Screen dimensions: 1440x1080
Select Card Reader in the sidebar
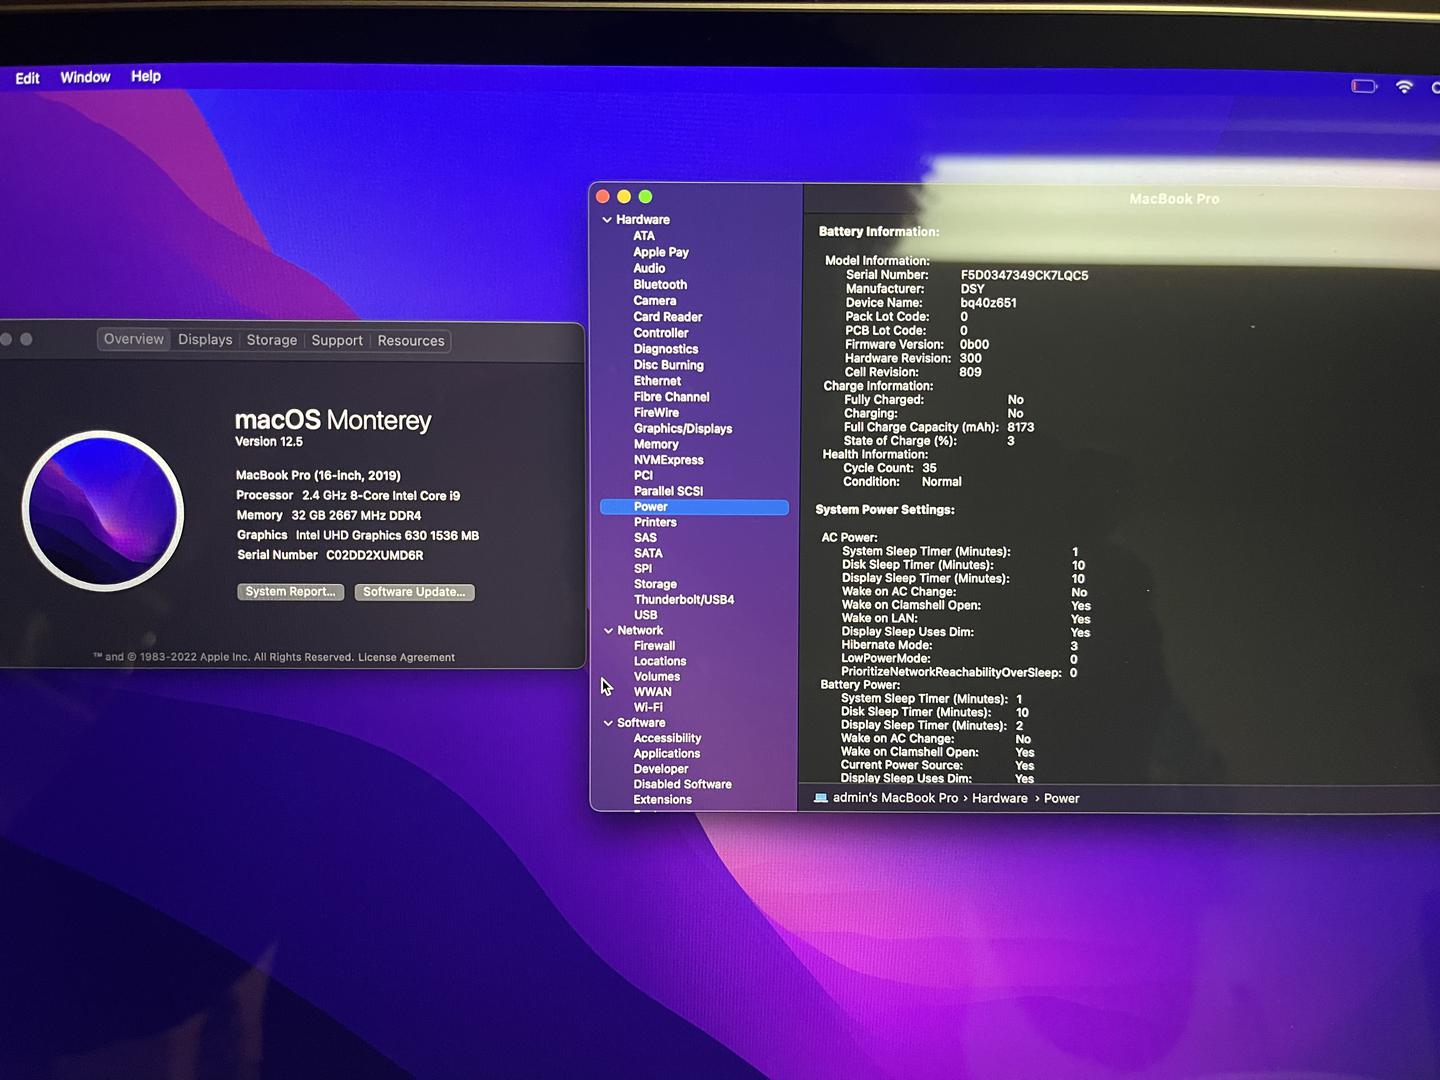pyautogui.click(x=668, y=317)
